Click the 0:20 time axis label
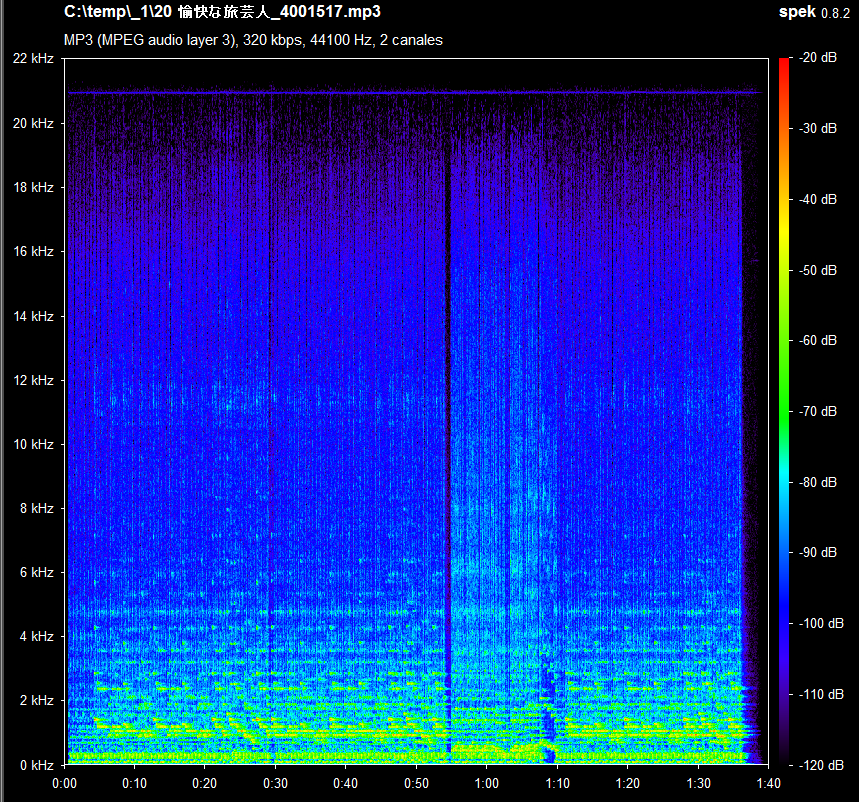Image resolution: width=859 pixels, height=802 pixels. [x=205, y=783]
